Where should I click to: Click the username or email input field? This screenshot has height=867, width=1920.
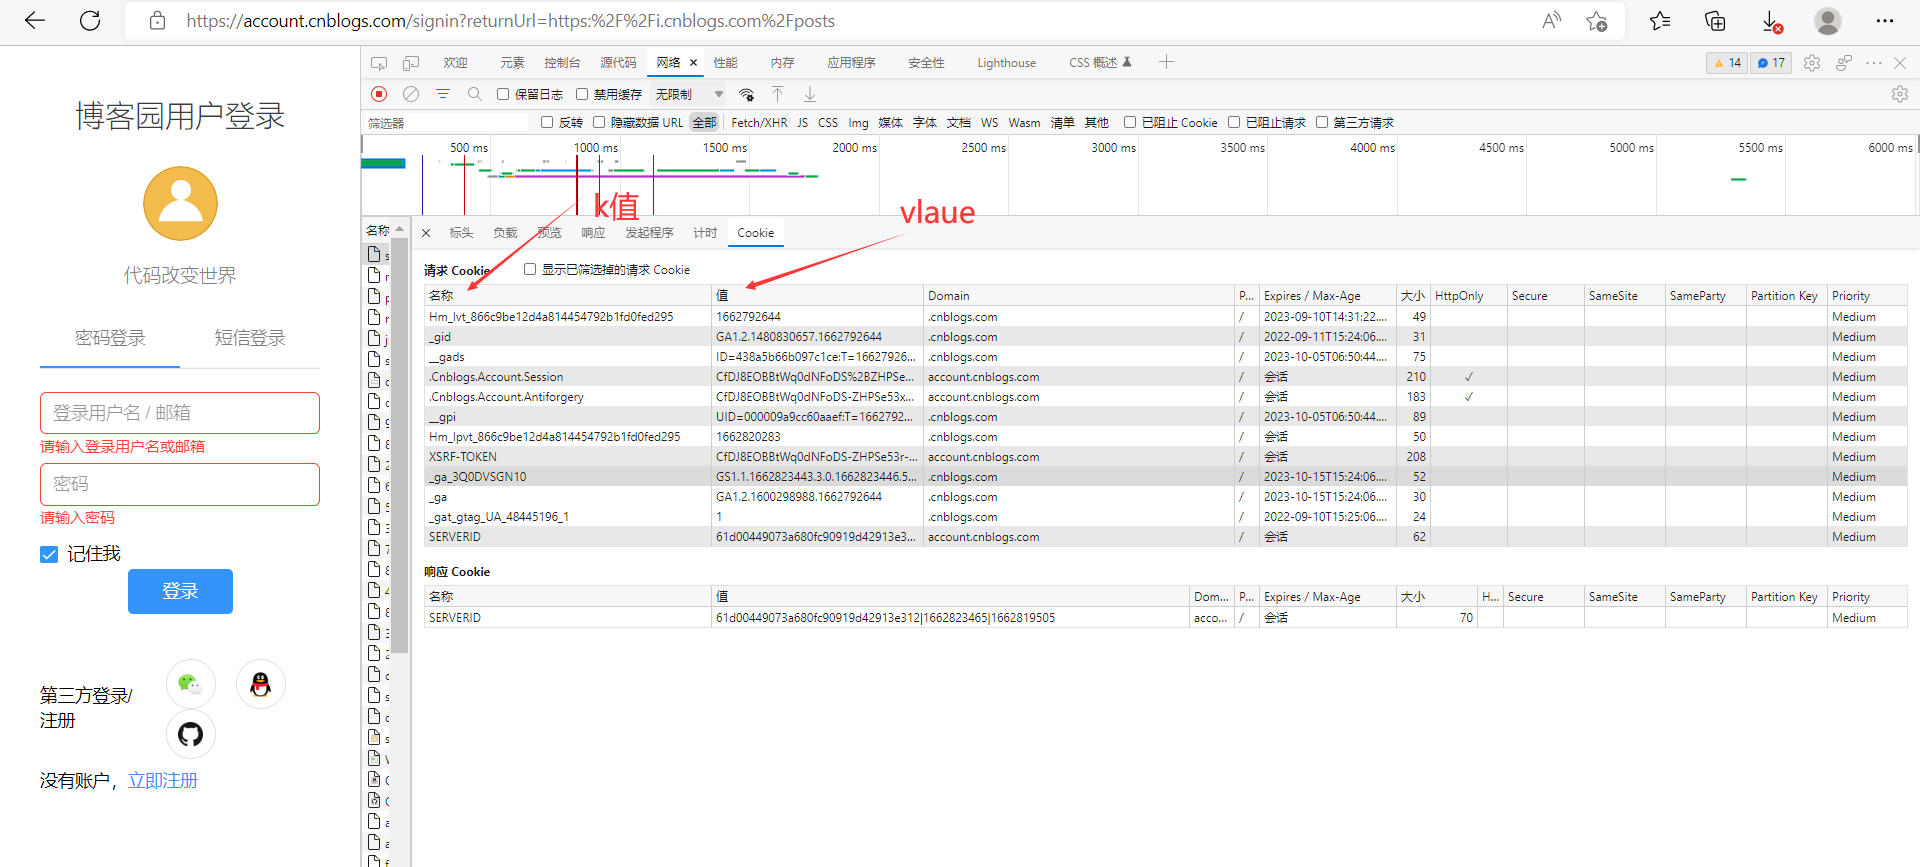[x=180, y=413]
